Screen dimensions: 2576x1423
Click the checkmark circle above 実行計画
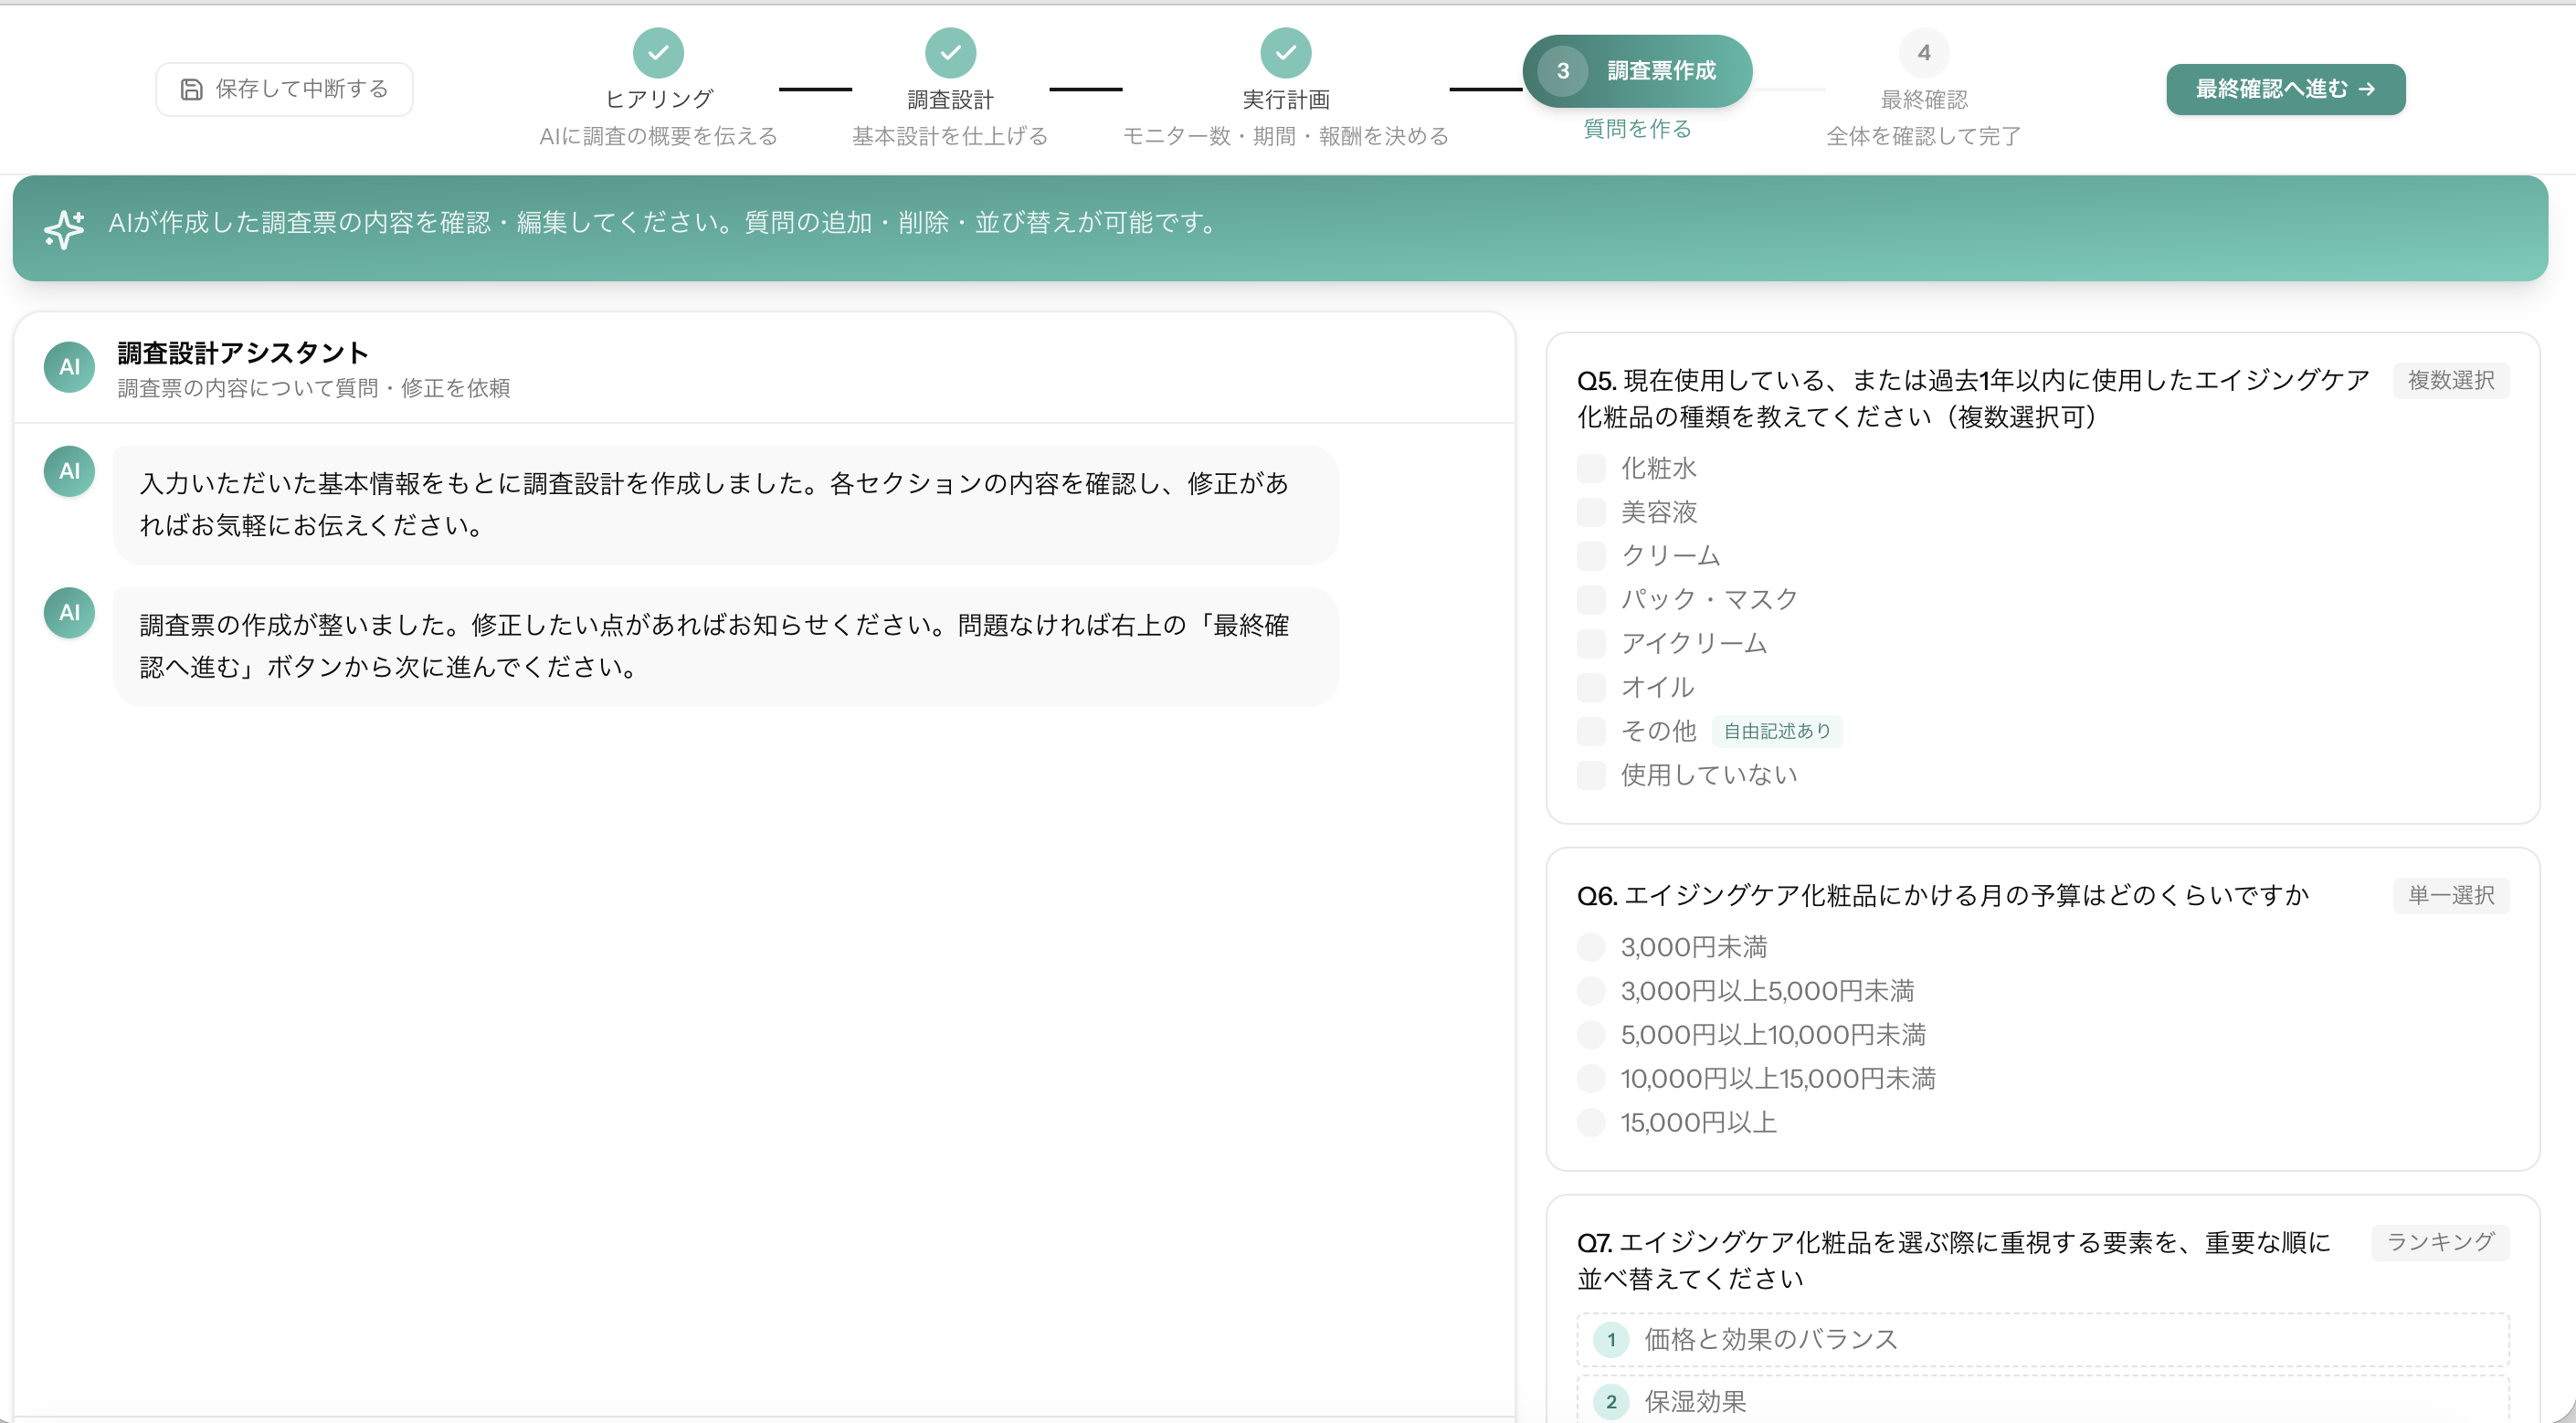pos(1285,53)
